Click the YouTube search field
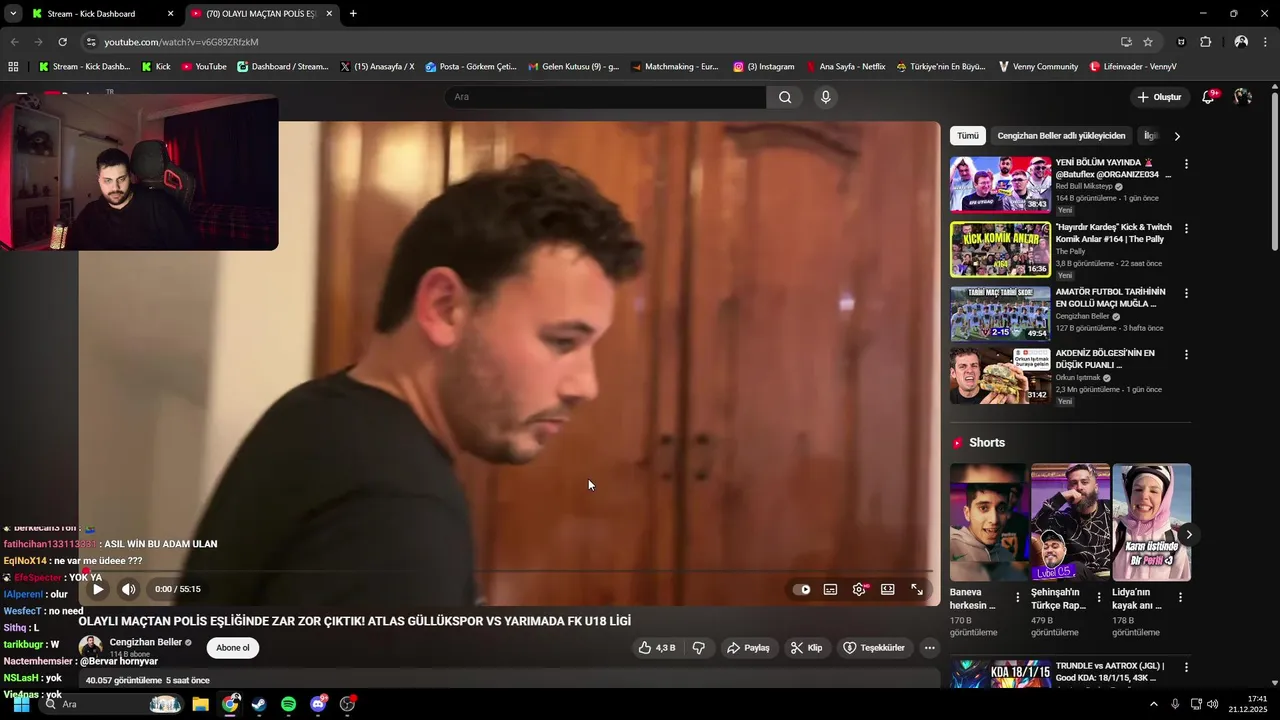This screenshot has width=1280, height=720. (x=605, y=97)
